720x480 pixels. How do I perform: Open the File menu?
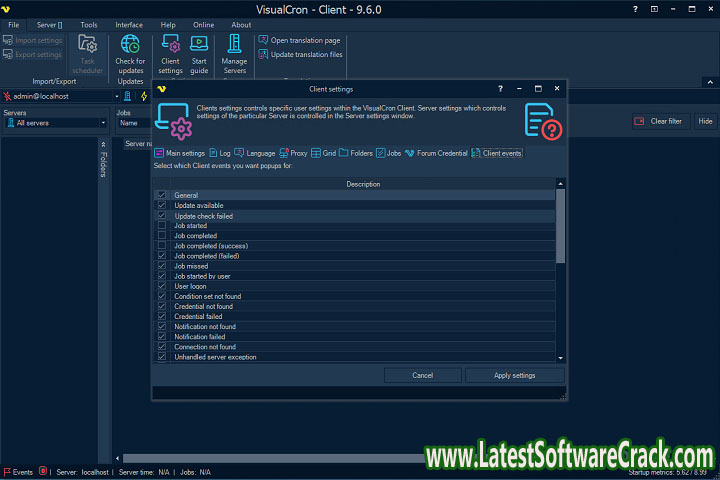(14, 25)
